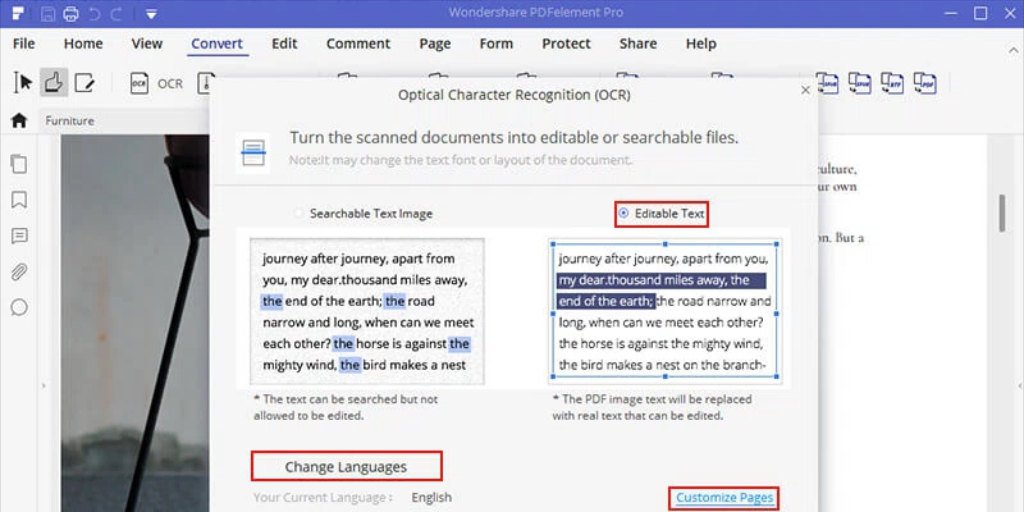Viewport: 1024px width, 512px height.
Task: Click the Redo arrow in the title bar
Action: [118, 14]
